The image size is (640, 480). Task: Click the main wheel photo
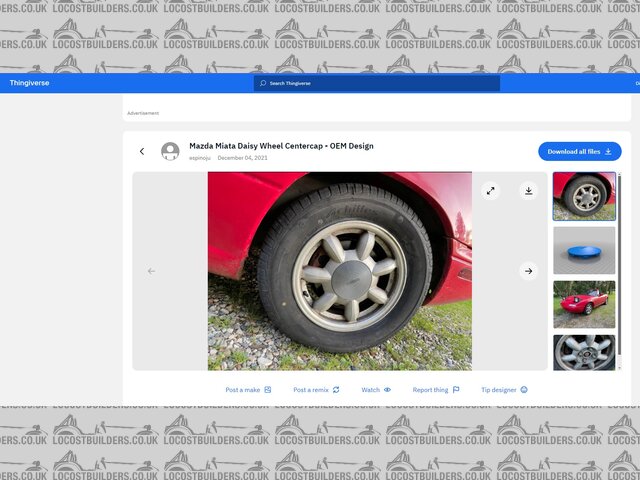coord(339,271)
